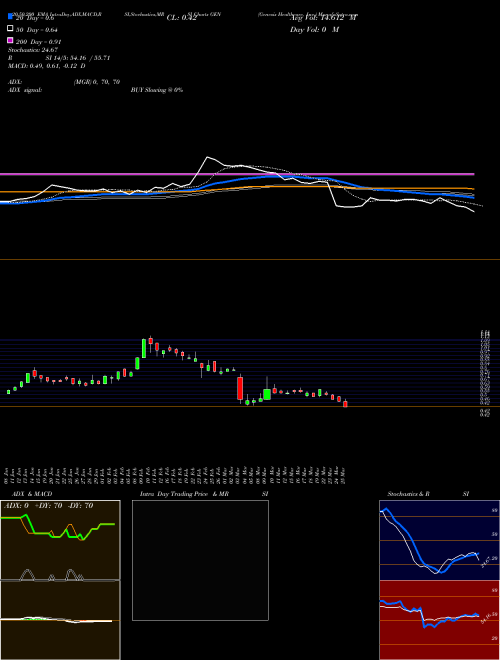
Task: Click the ADX (MGR) 0, 70, 70 line
Action: 64,82
